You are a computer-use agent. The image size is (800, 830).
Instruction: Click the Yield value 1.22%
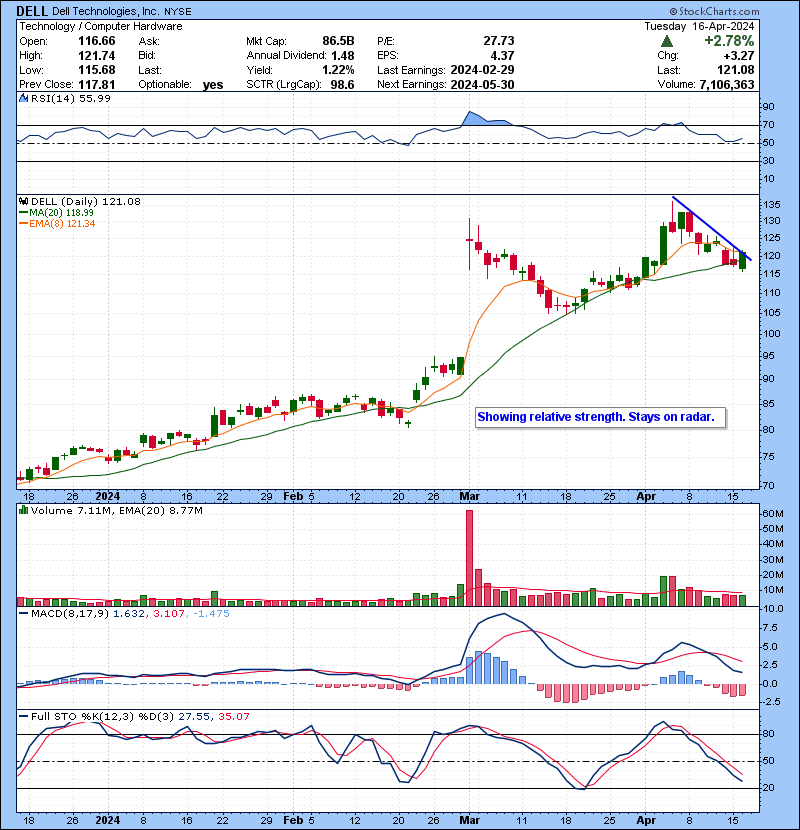(338, 70)
